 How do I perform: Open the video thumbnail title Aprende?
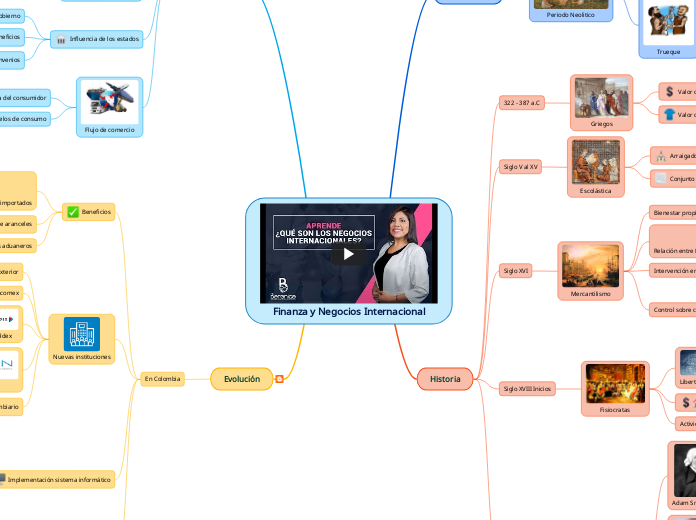(324, 226)
